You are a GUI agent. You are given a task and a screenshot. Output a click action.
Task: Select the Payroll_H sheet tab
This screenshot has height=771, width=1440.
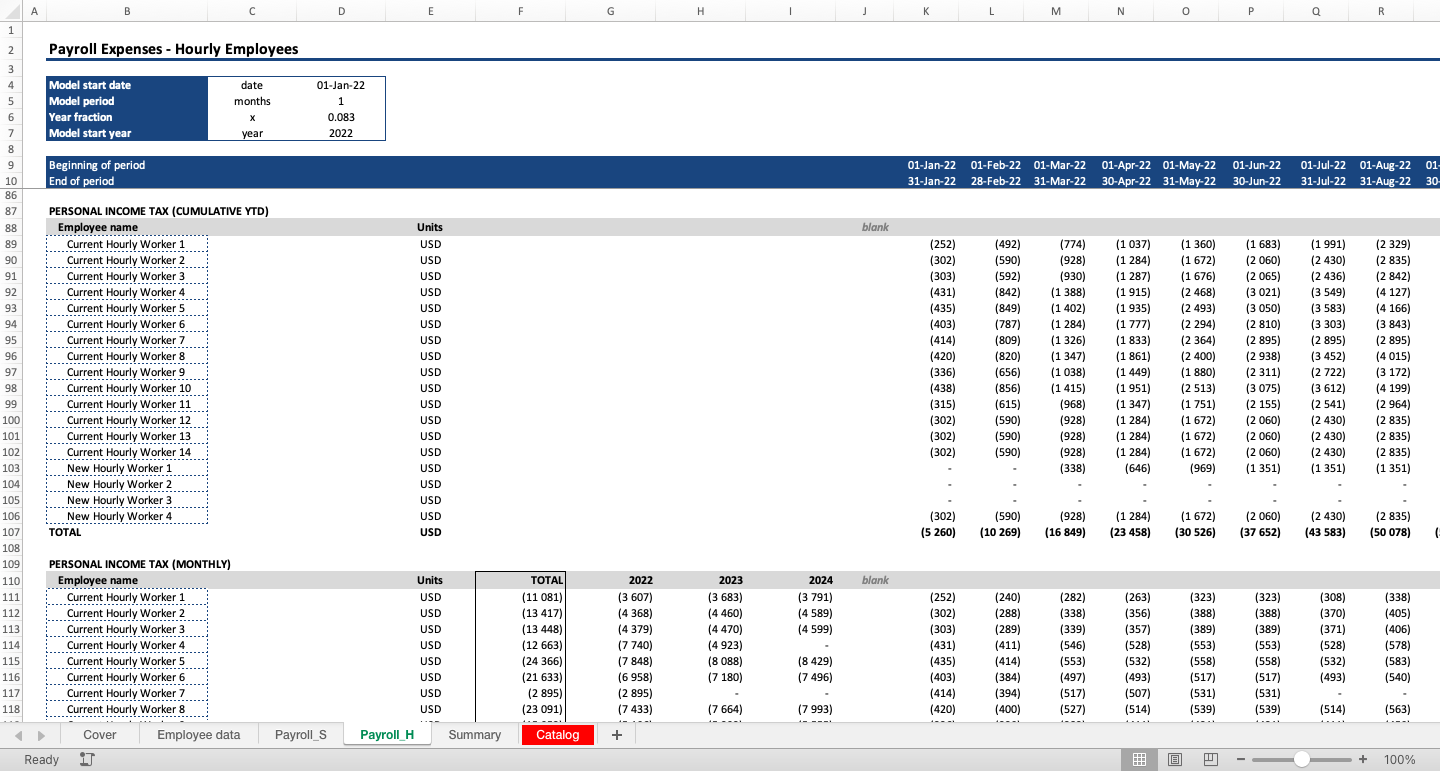[387, 735]
